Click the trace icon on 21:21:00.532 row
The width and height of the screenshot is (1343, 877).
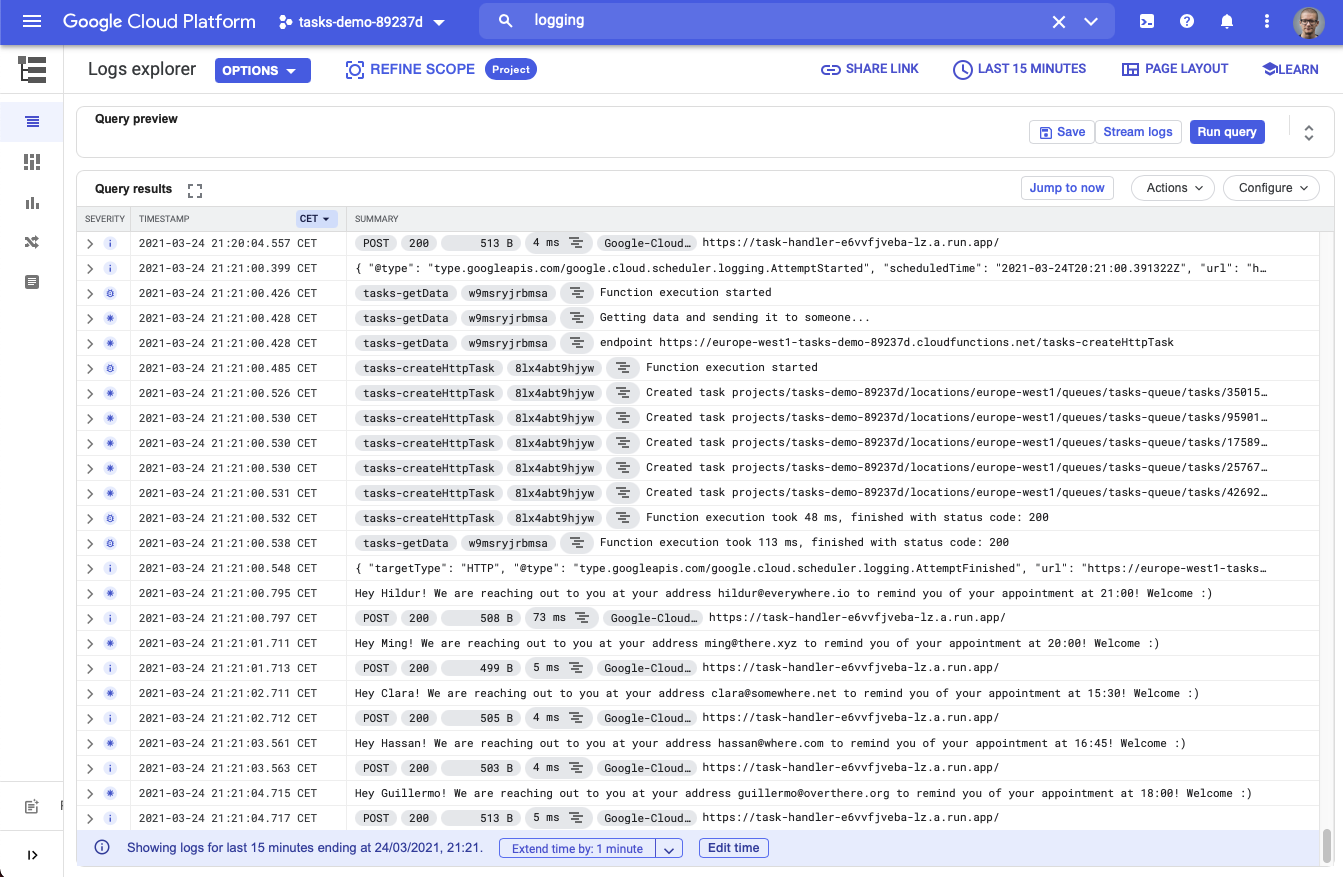click(x=622, y=518)
